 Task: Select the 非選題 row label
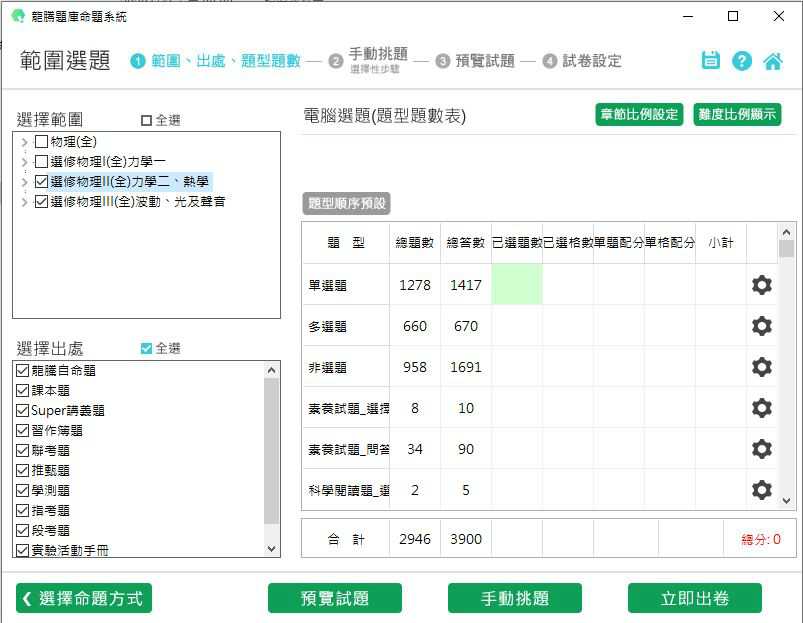coord(328,367)
